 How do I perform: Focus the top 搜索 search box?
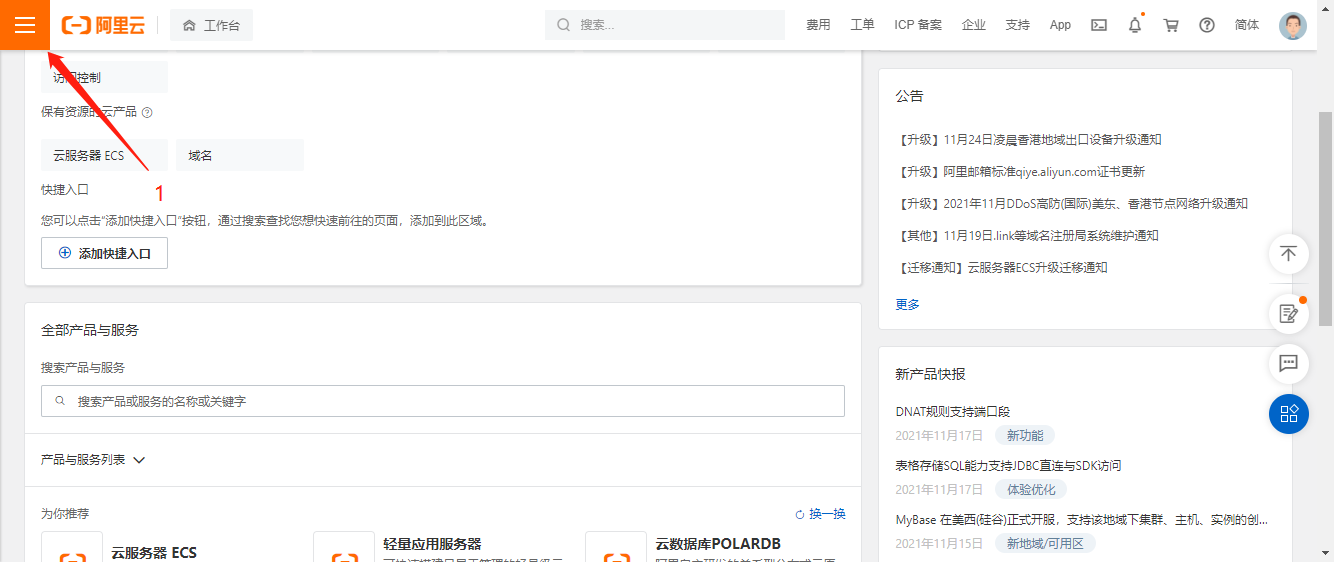click(665, 25)
